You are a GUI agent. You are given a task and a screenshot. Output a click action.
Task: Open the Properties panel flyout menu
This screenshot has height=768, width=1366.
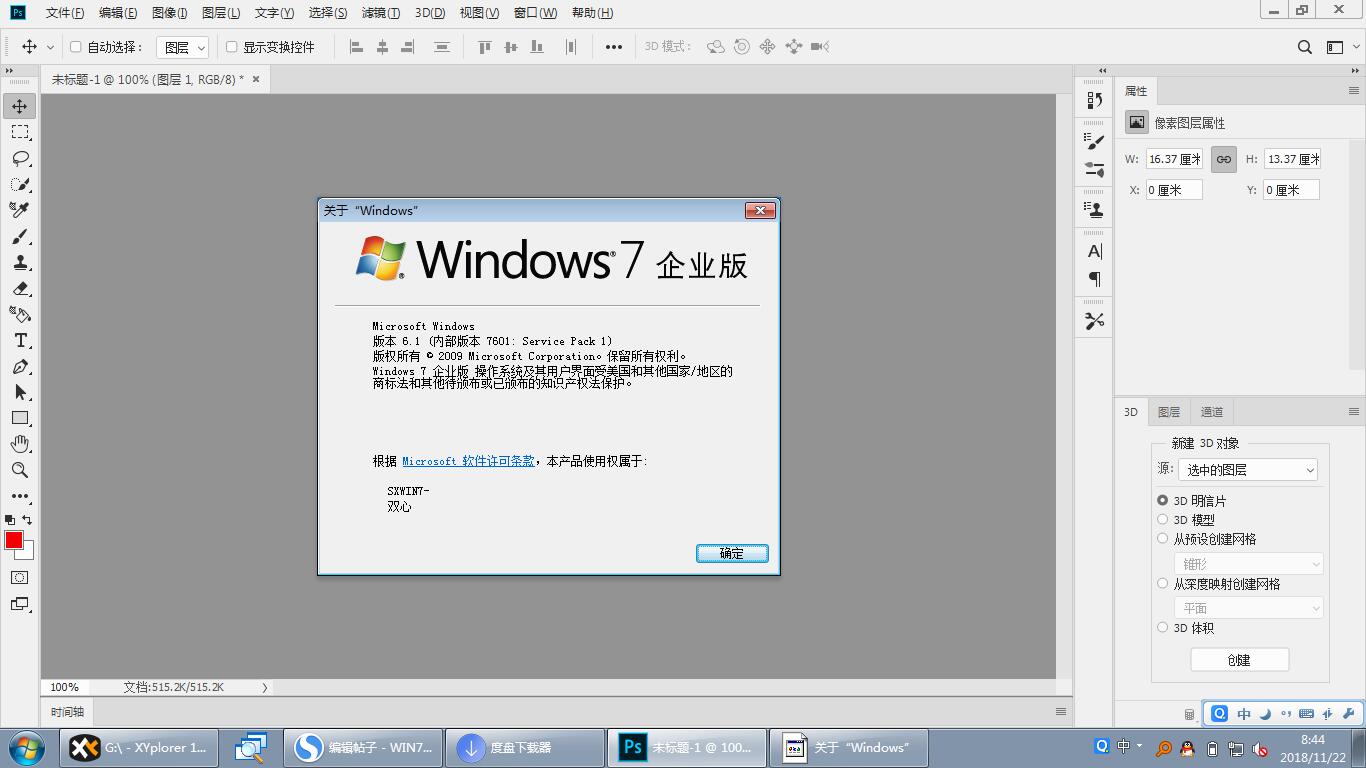[x=1354, y=91]
